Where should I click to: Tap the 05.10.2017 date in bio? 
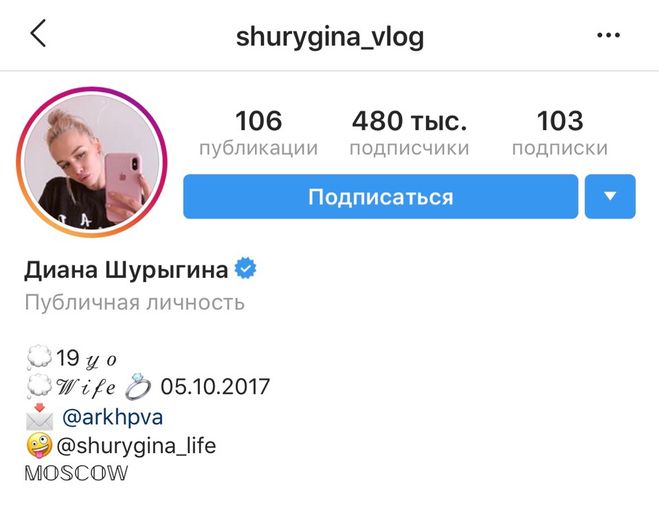(215, 387)
